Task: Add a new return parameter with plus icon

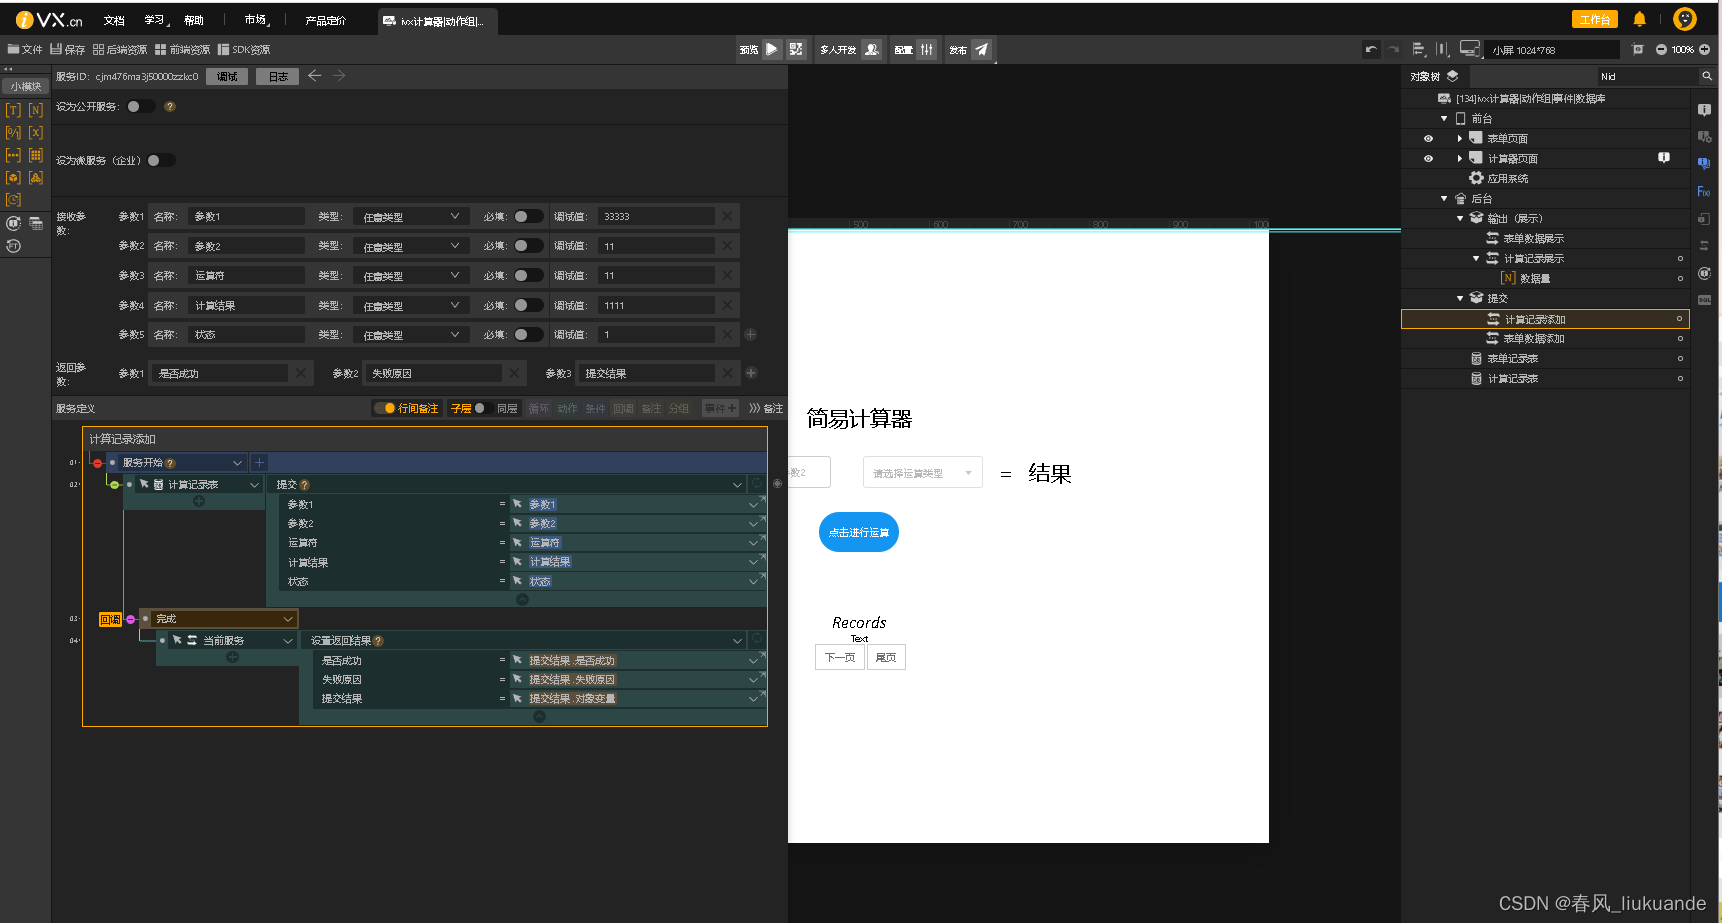Action: 751,373
